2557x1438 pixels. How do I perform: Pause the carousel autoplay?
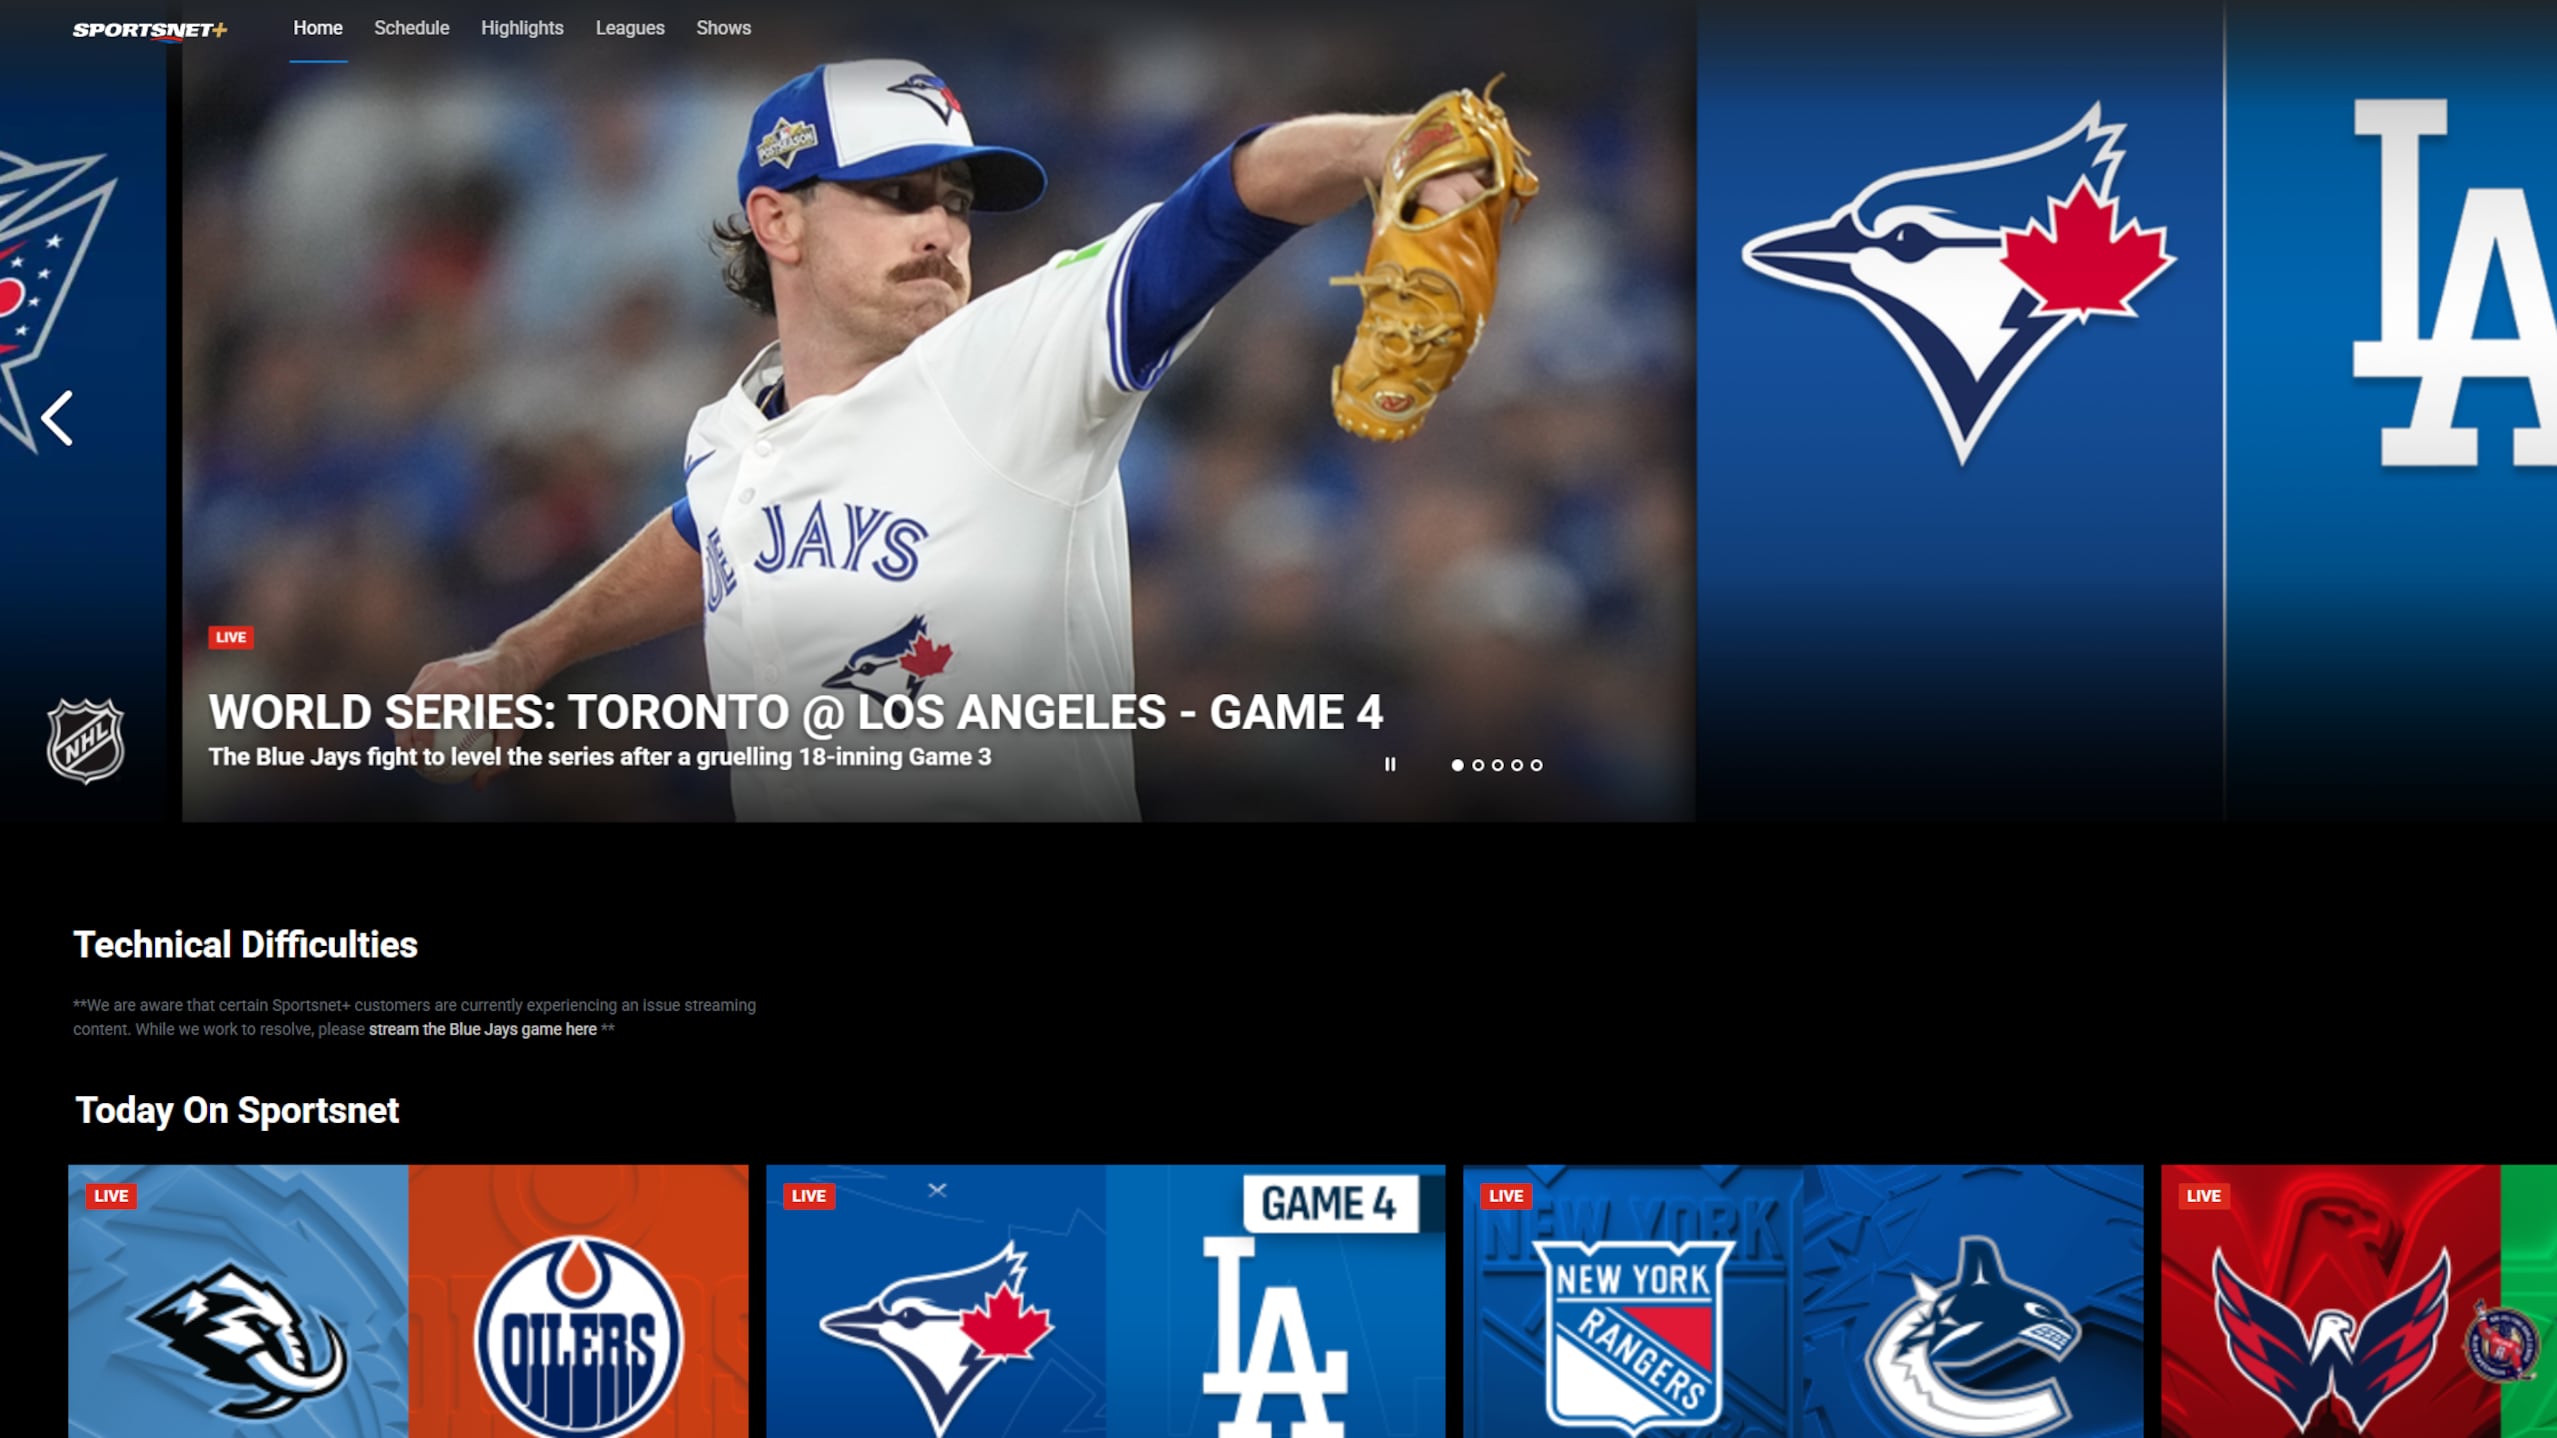pos(1389,764)
